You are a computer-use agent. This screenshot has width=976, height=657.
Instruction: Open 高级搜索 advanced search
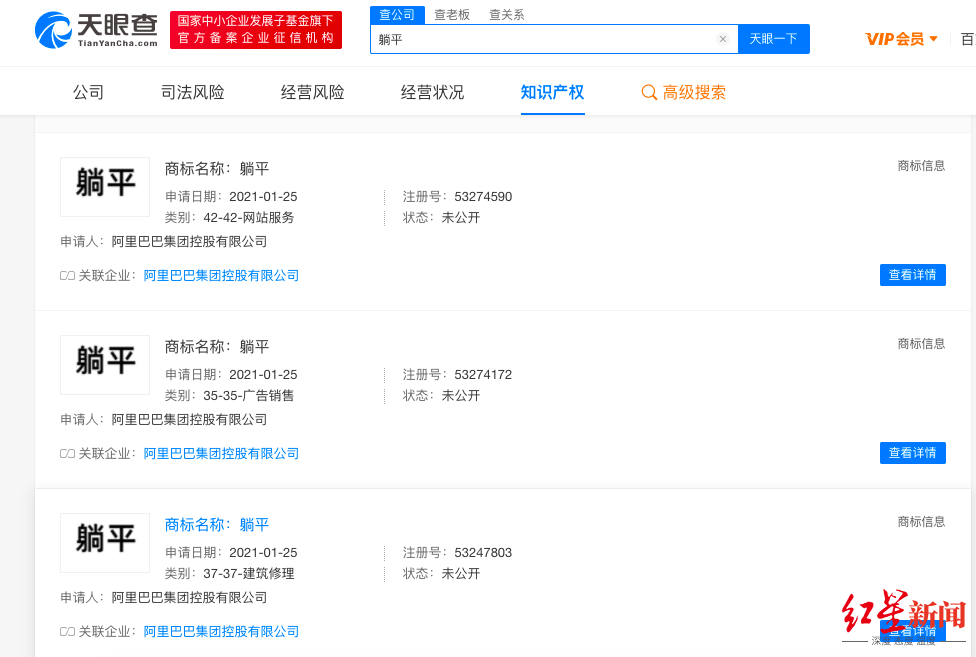point(683,93)
